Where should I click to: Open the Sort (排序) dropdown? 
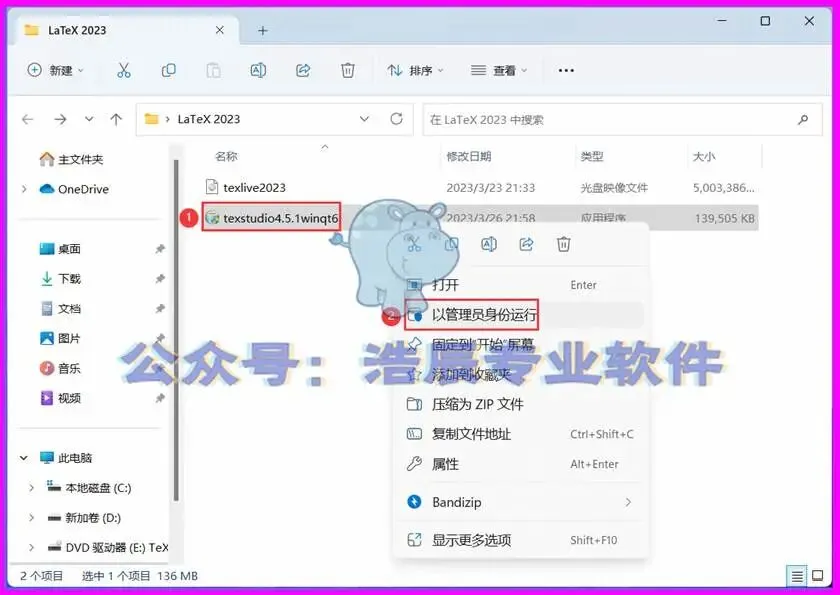416,70
